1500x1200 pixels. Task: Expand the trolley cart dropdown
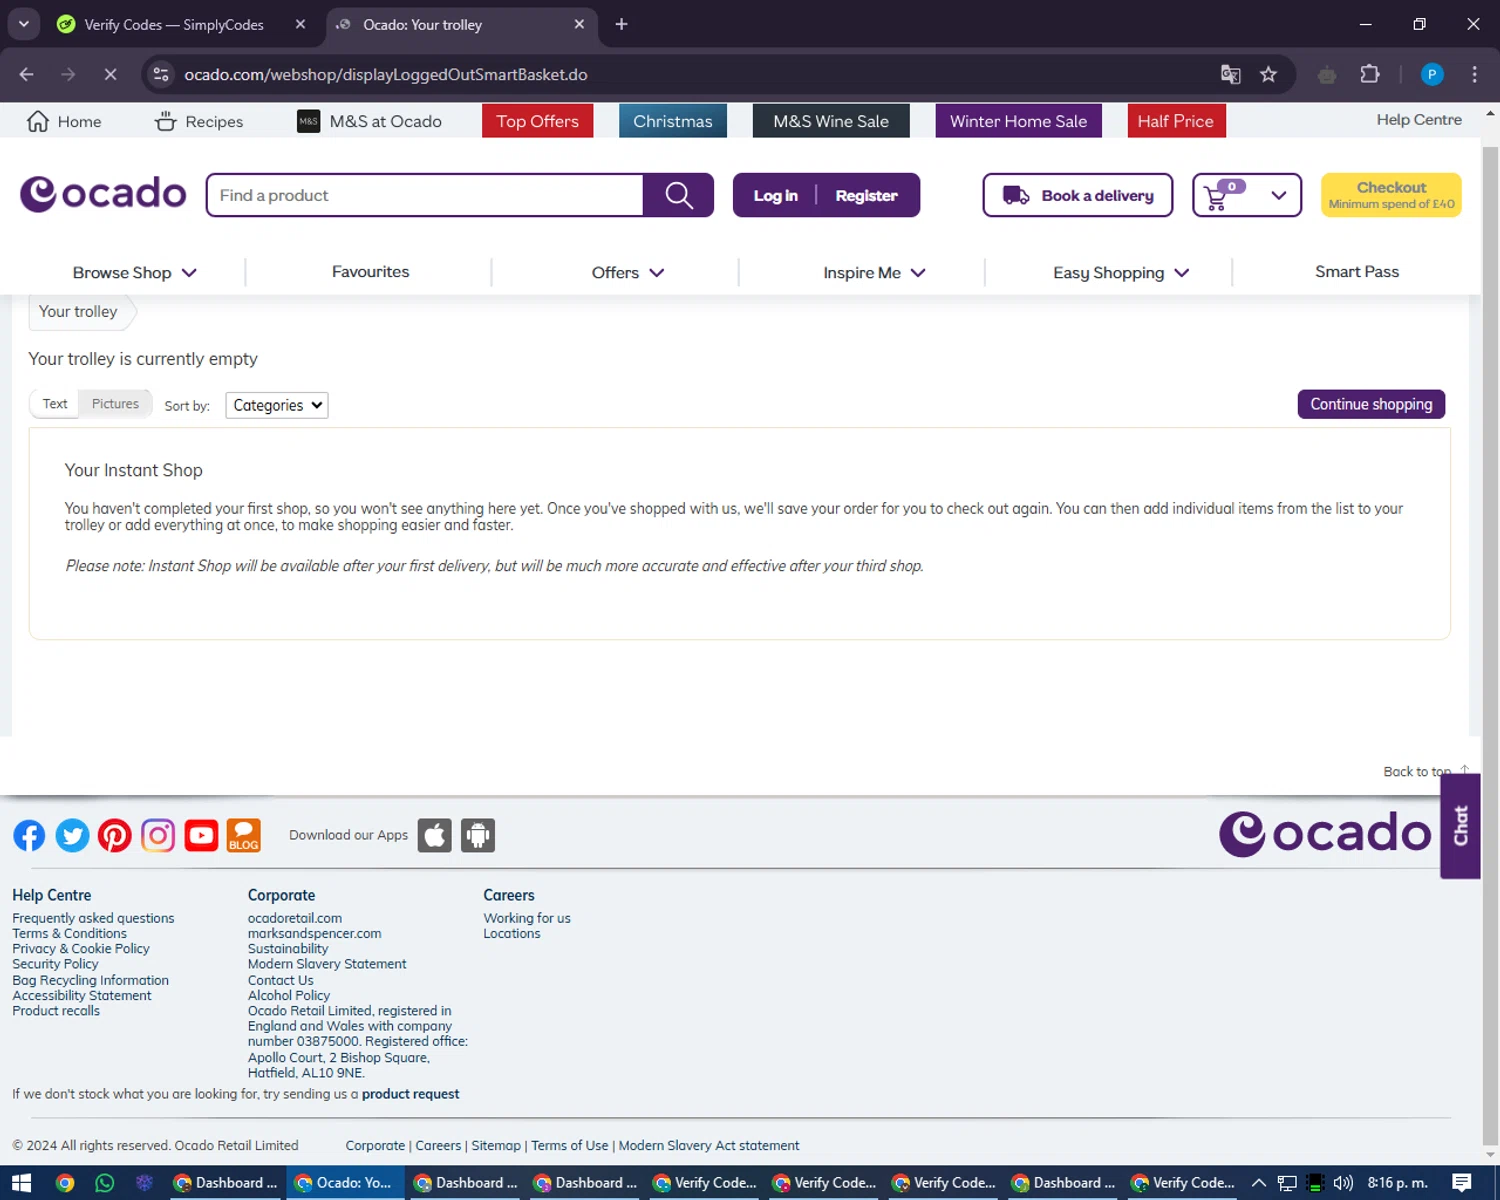pos(1279,195)
